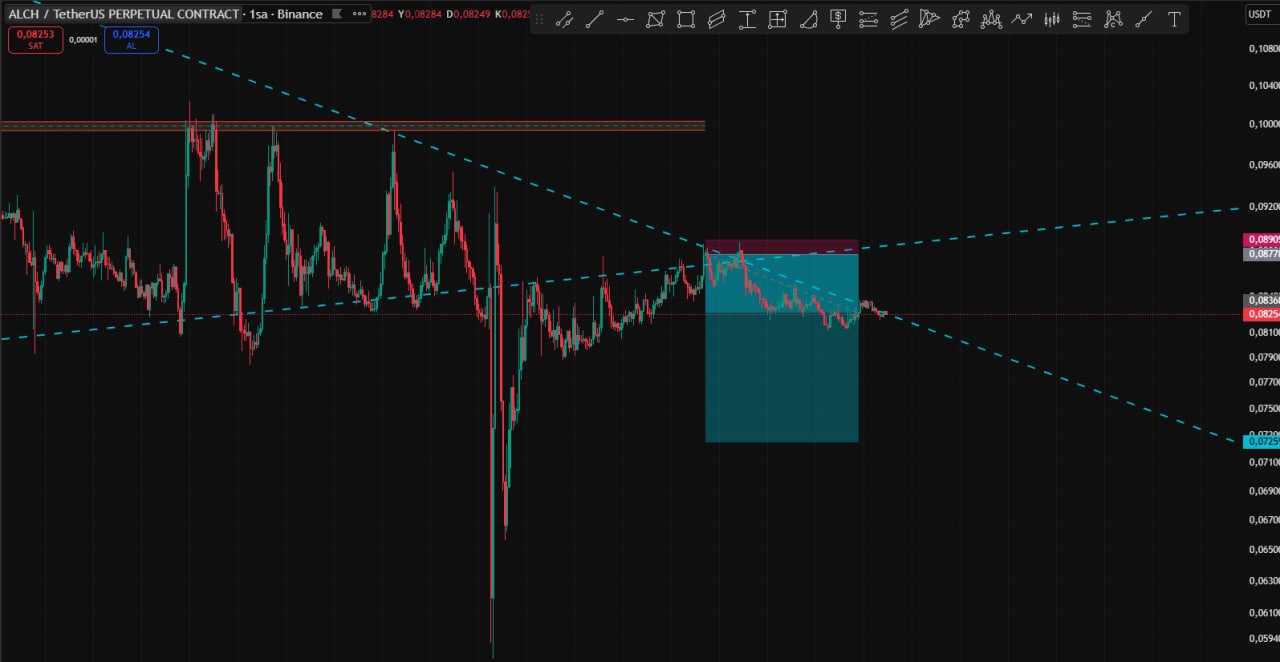Click the ALCH / TetherUS PERPETUAL CONTRACT title
Image resolution: width=1280 pixels, height=662 pixels.
pos(124,14)
